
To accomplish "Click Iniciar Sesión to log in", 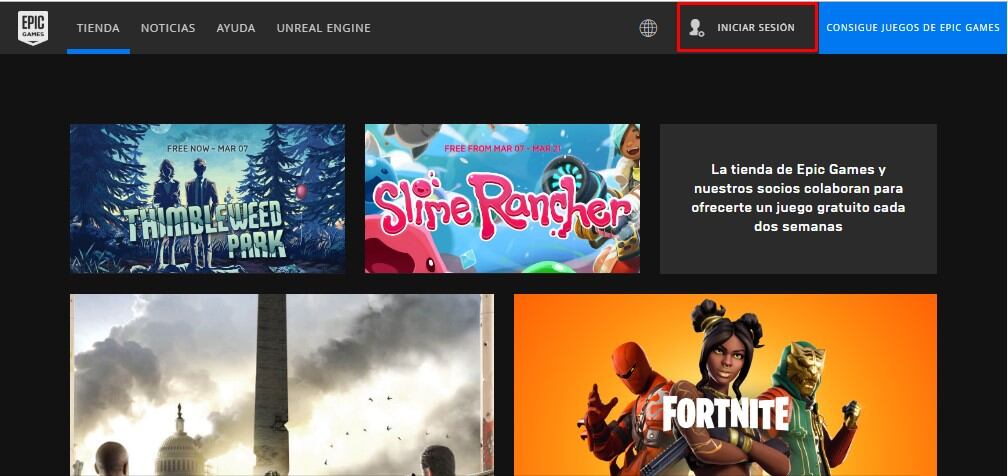I will coord(756,28).
